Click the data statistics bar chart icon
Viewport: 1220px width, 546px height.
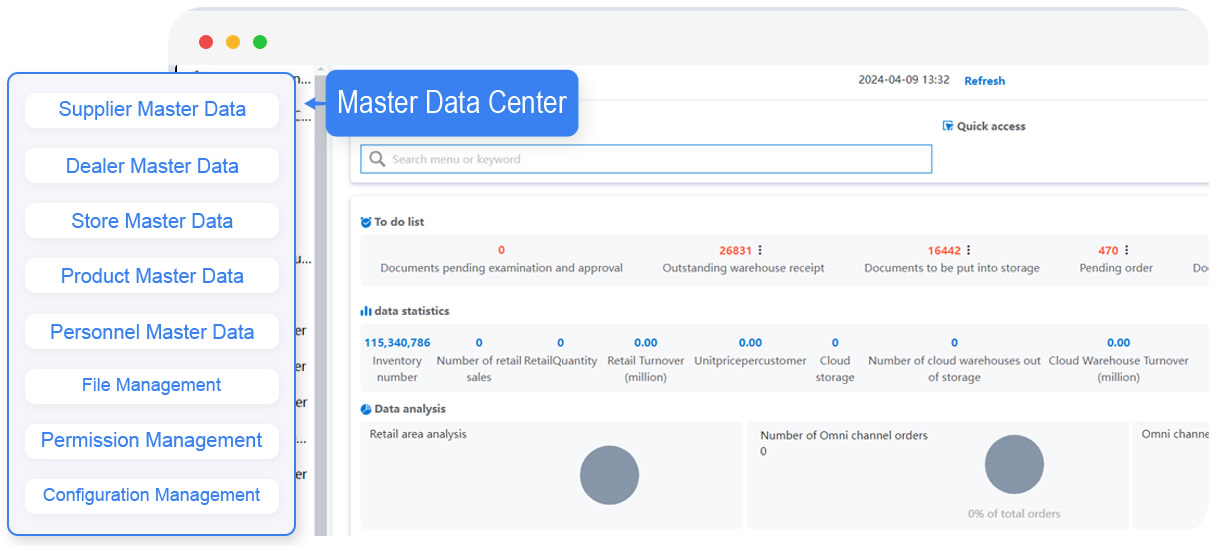pos(366,311)
